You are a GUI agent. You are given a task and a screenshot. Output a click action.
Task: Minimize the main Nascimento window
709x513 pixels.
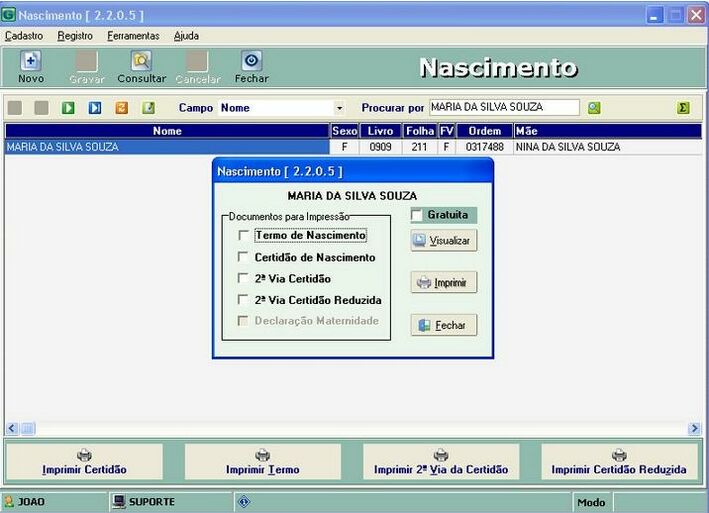(x=654, y=15)
